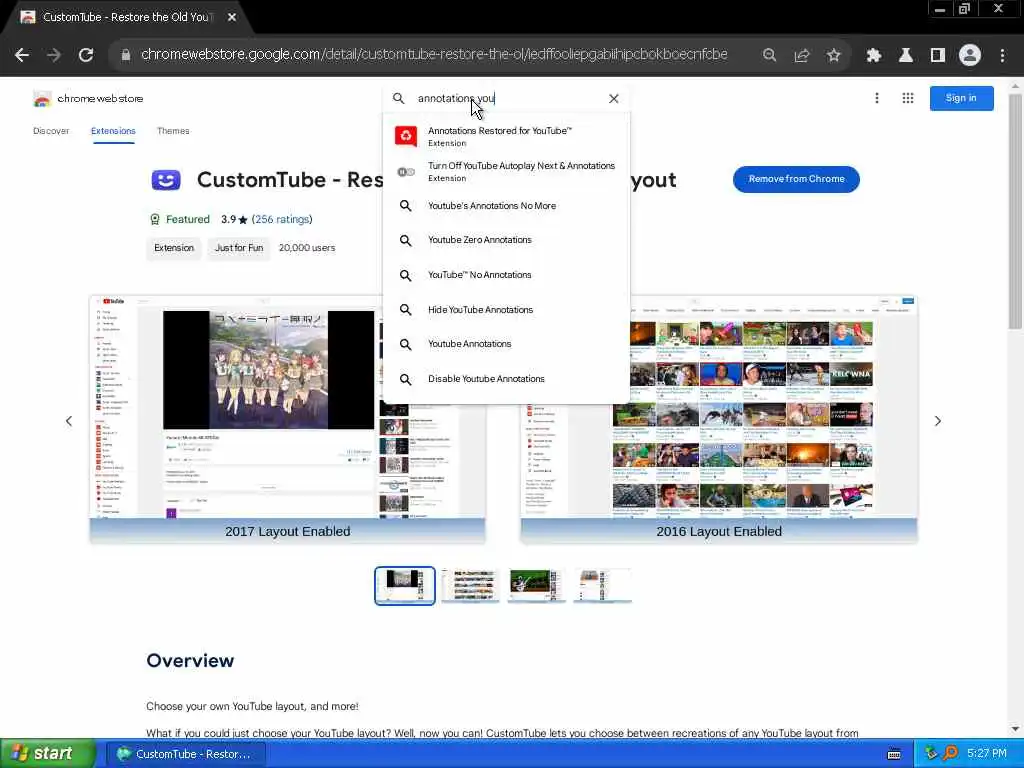Select the URL in the address bar
Viewport: 1024px width, 768px height.
pyautogui.click(x=434, y=54)
